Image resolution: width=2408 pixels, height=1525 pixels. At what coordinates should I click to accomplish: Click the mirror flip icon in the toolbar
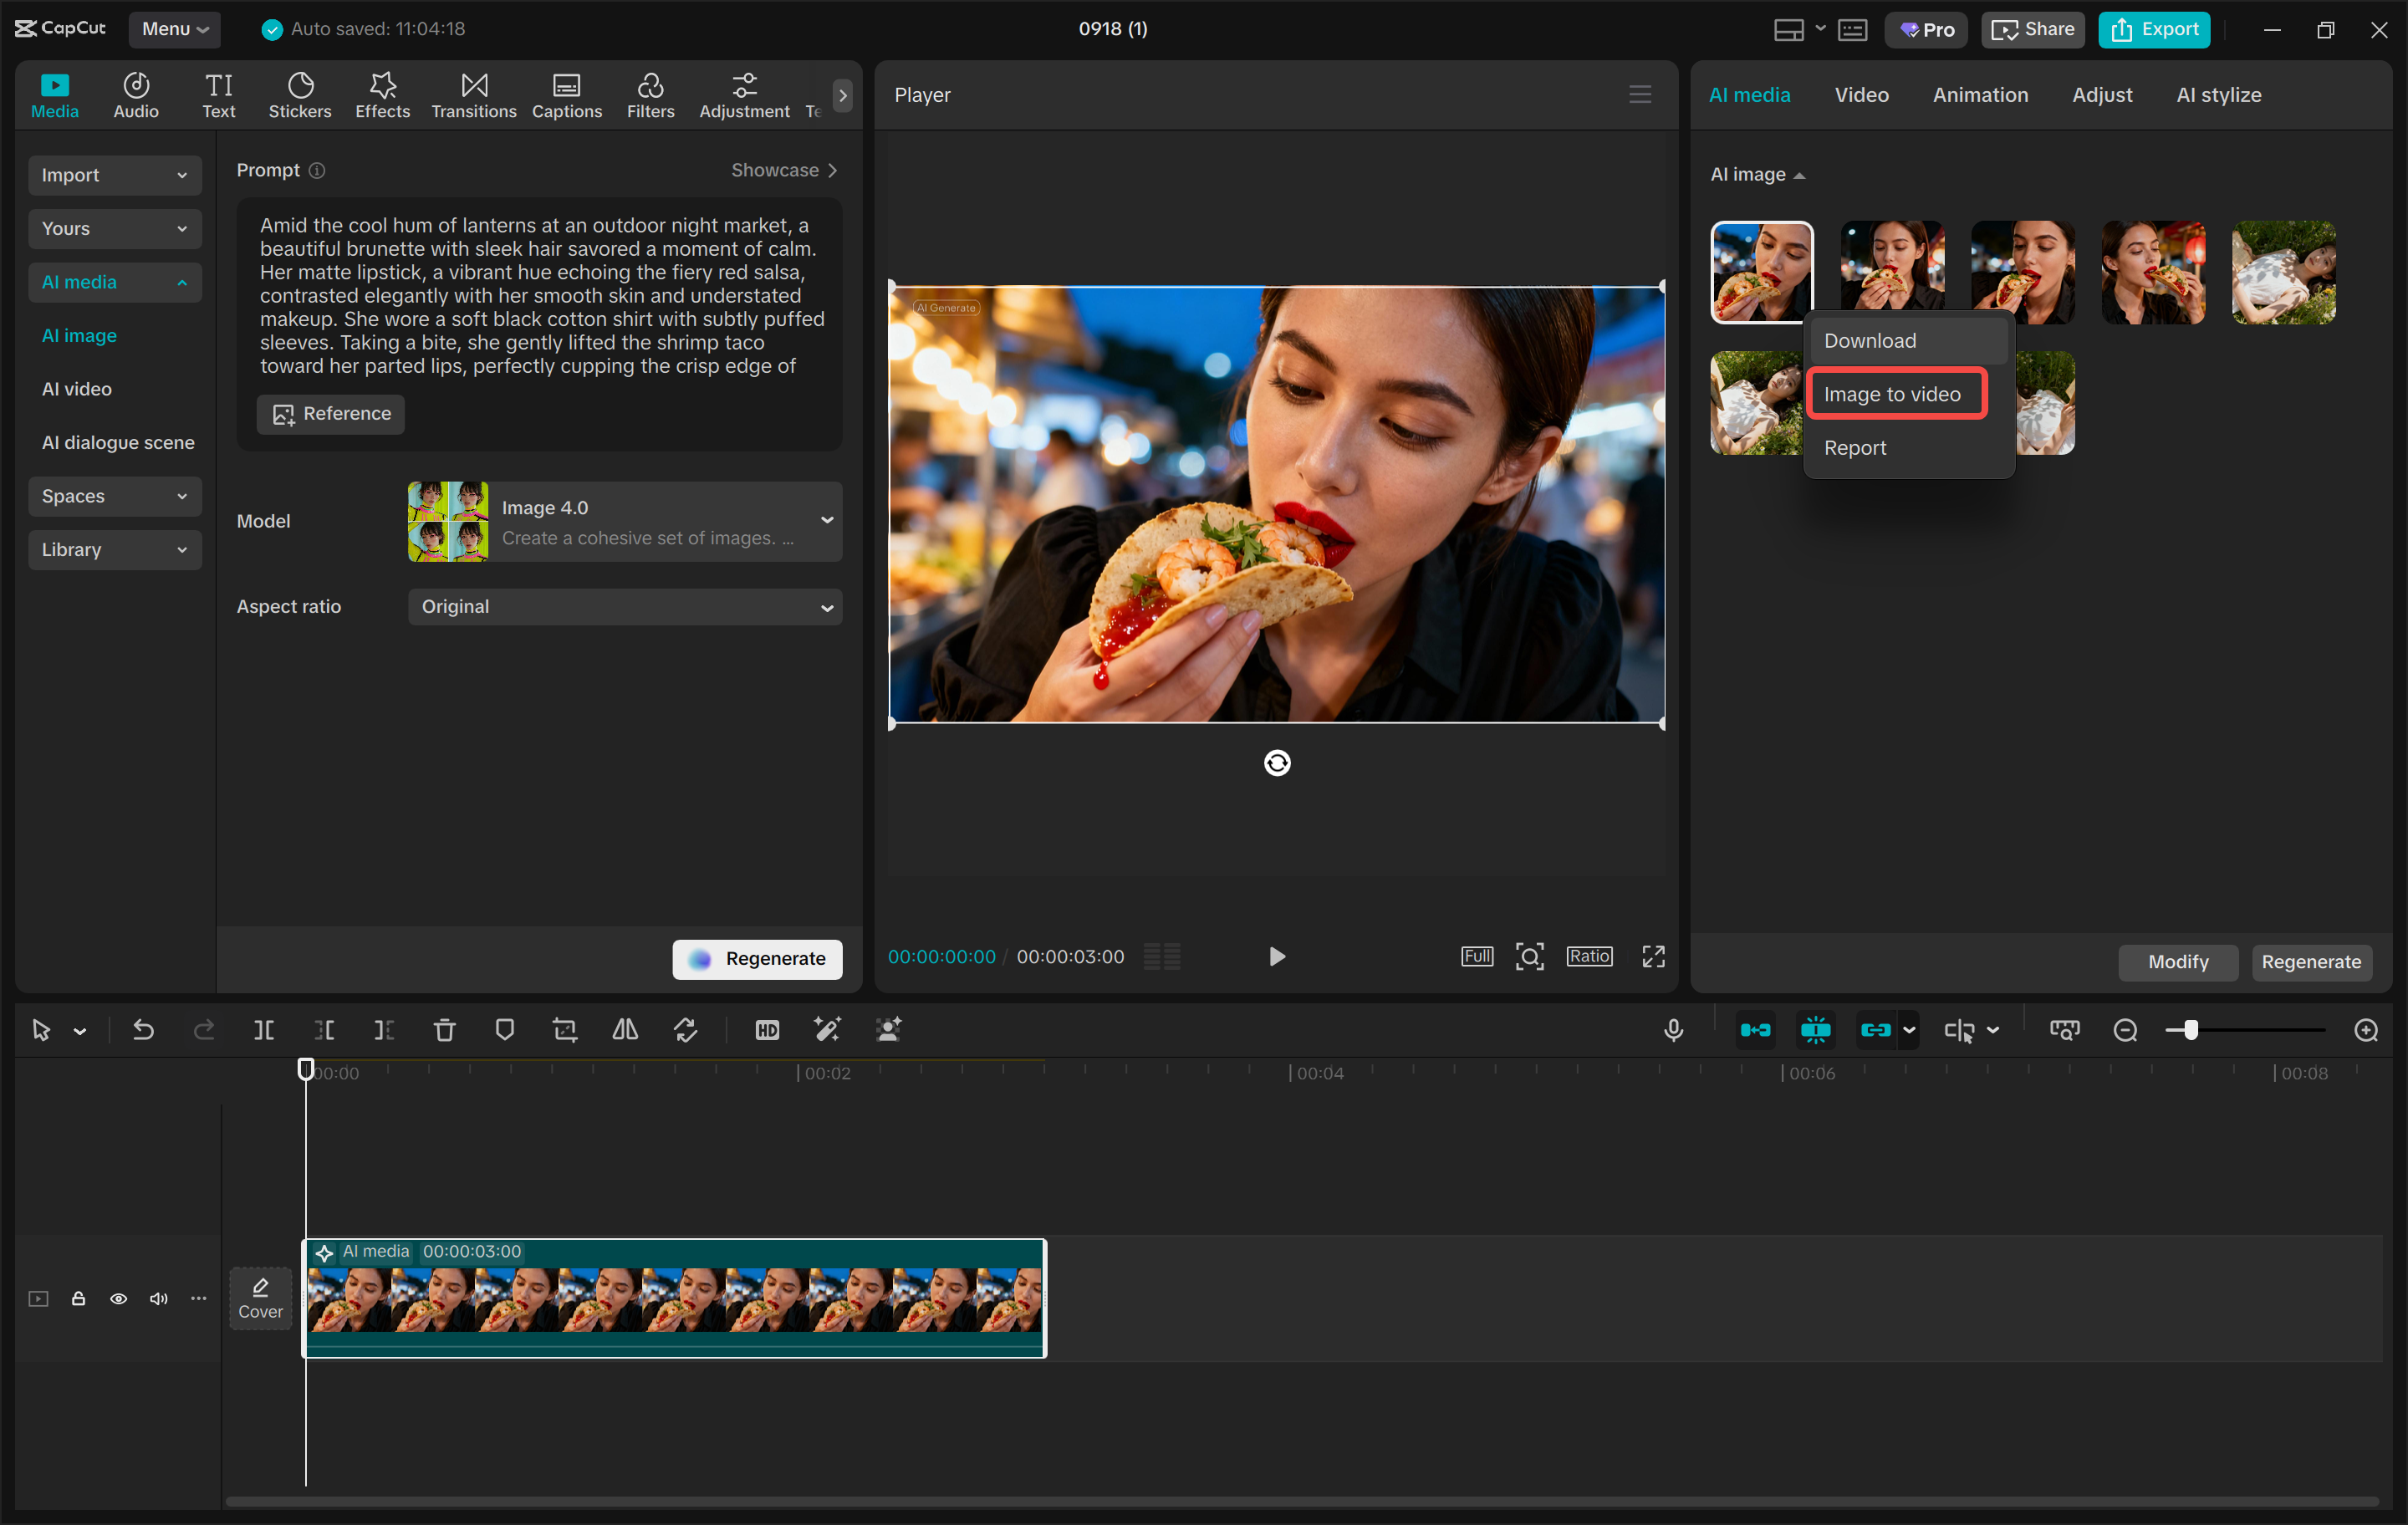coord(625,1030)
